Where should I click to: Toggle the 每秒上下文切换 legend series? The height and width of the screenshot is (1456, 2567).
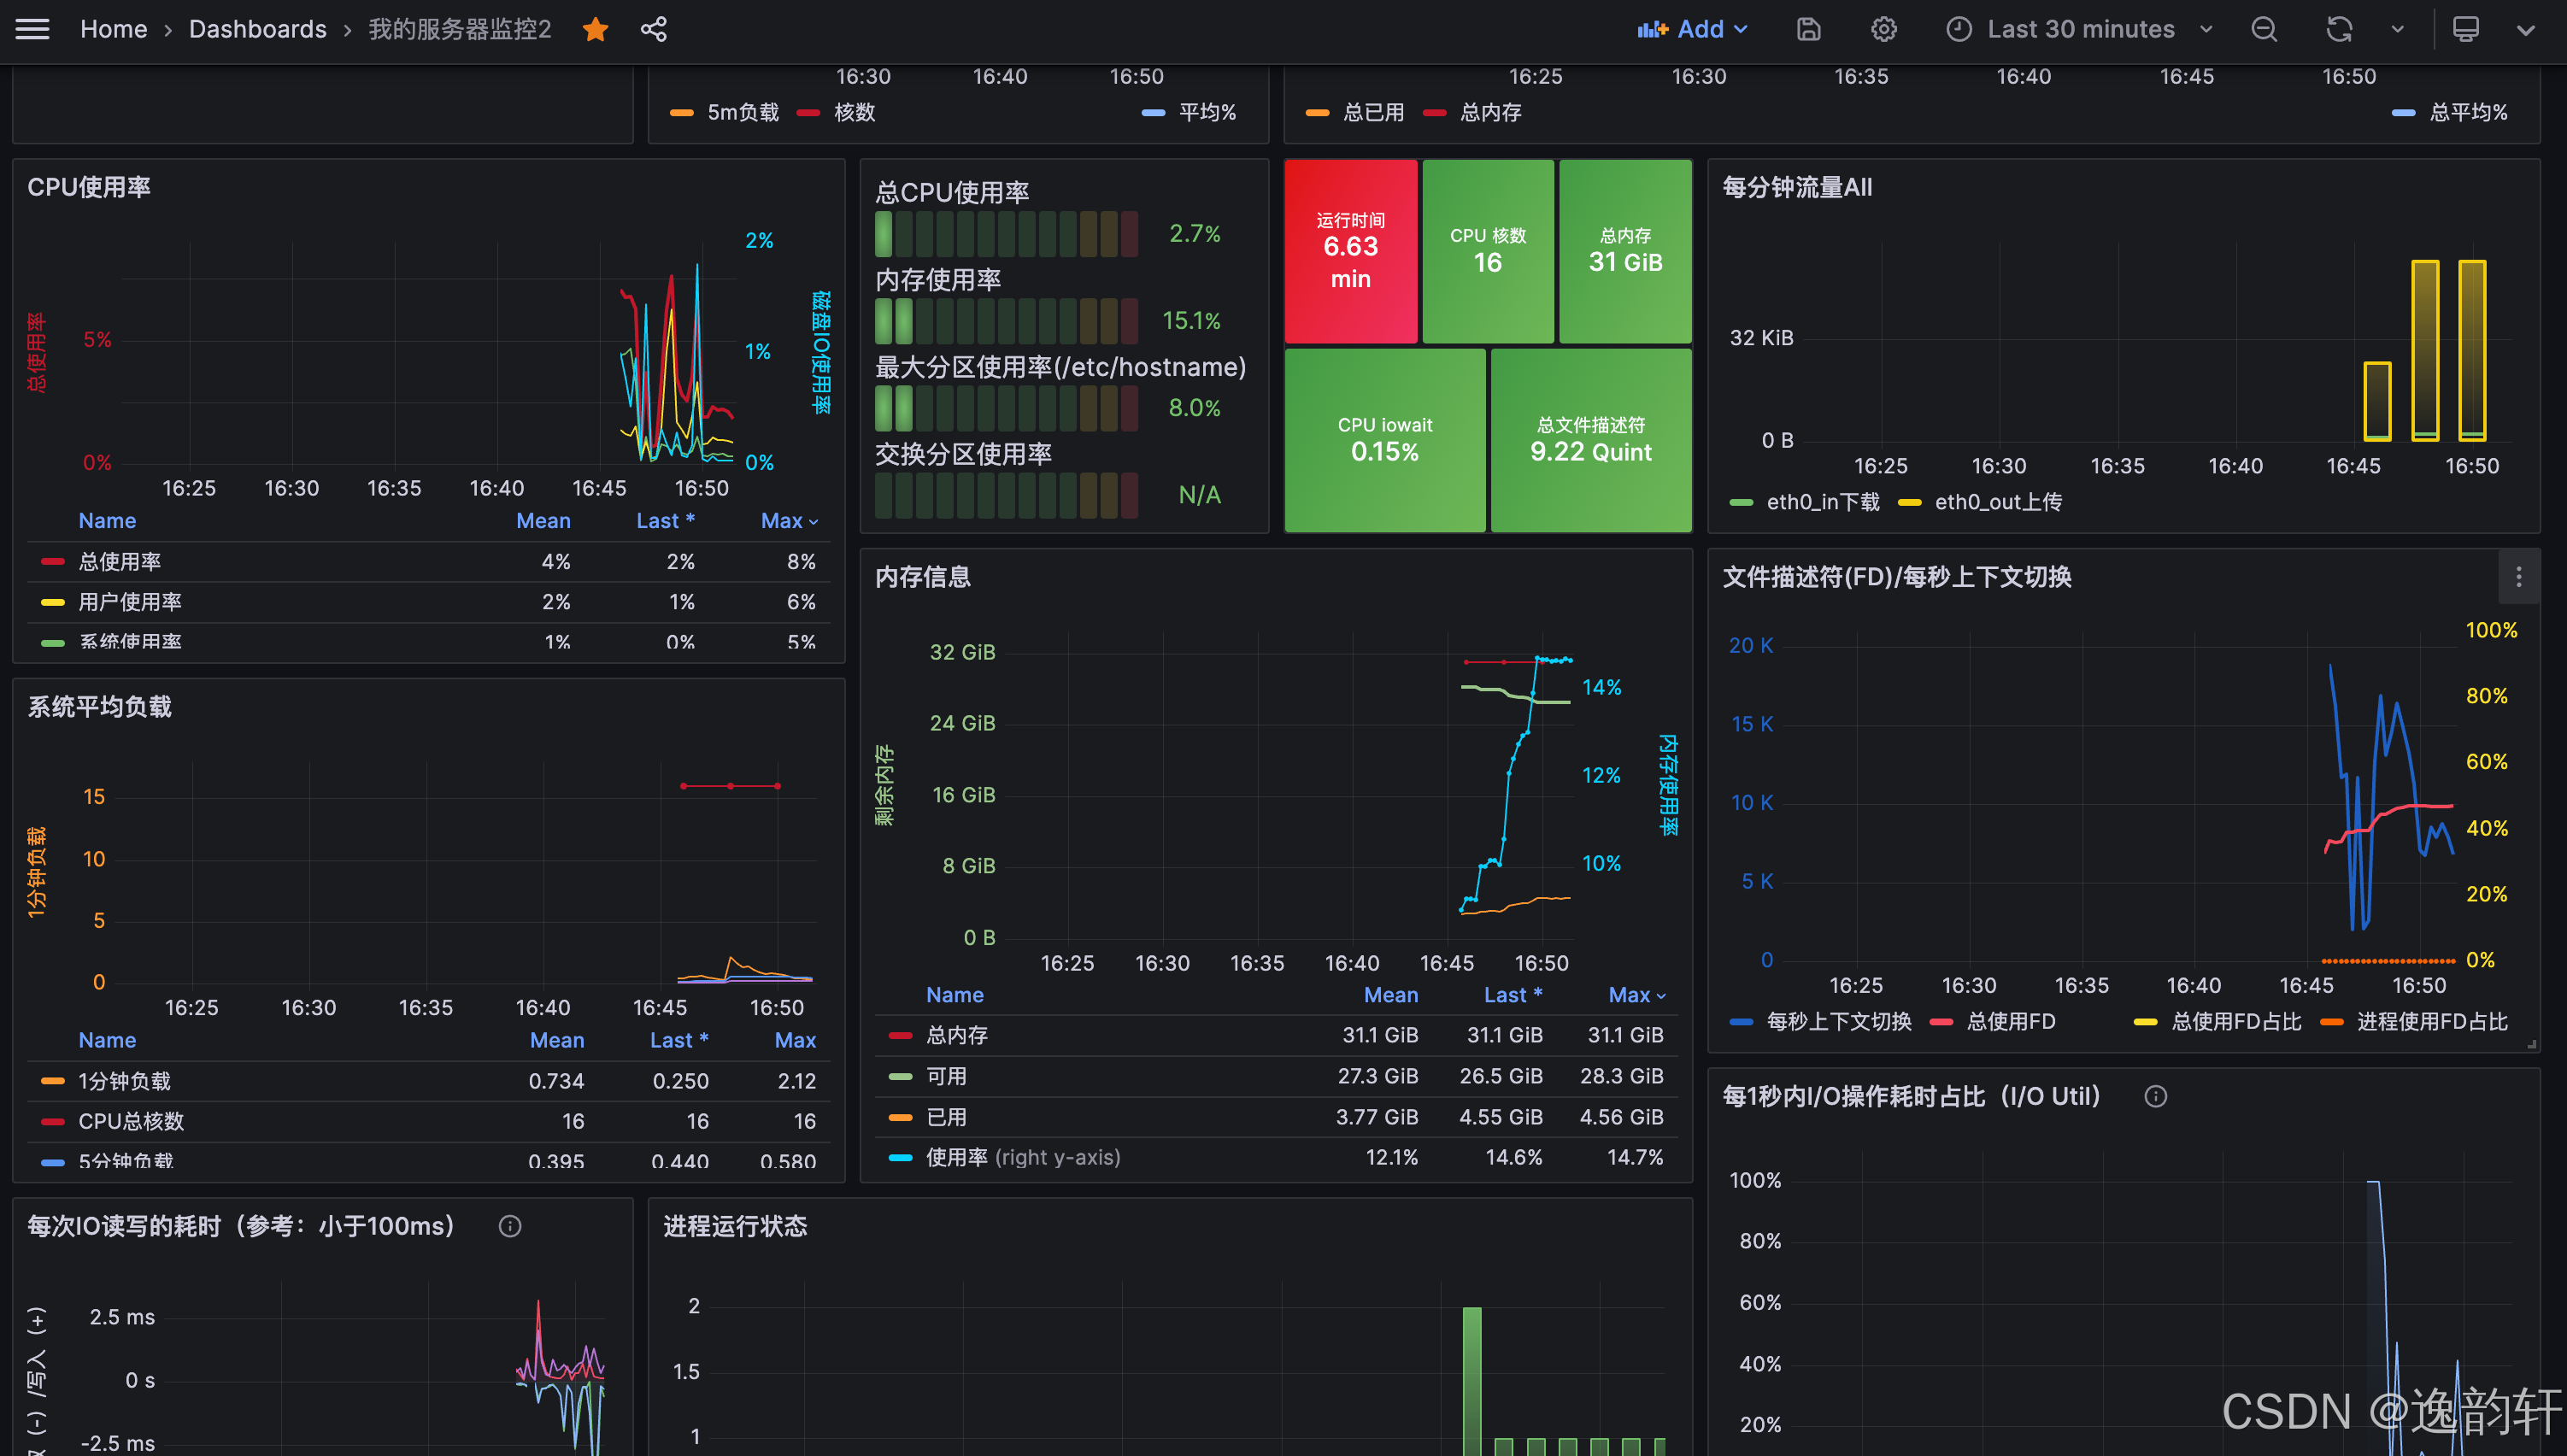(x=1838, y=1021)
